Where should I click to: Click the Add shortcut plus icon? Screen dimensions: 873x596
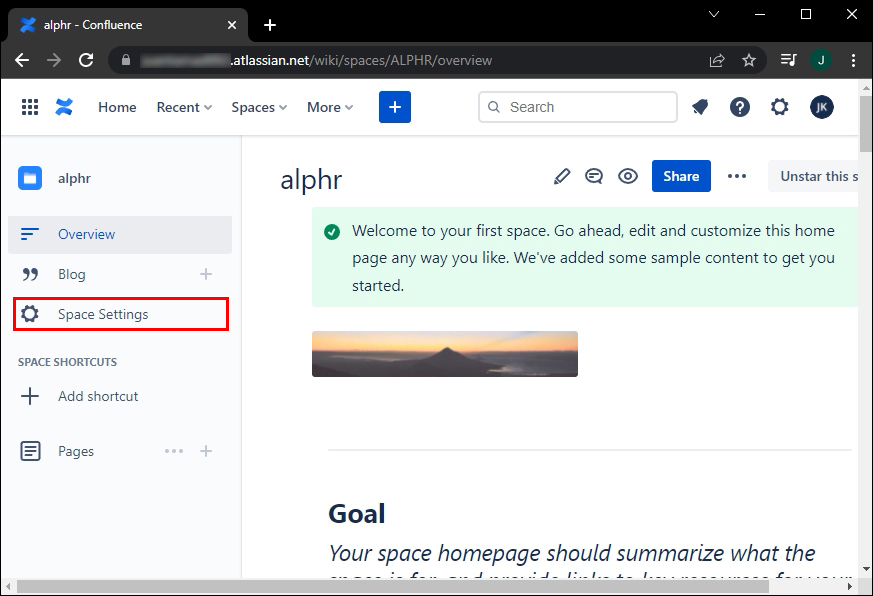coord(30,396)
